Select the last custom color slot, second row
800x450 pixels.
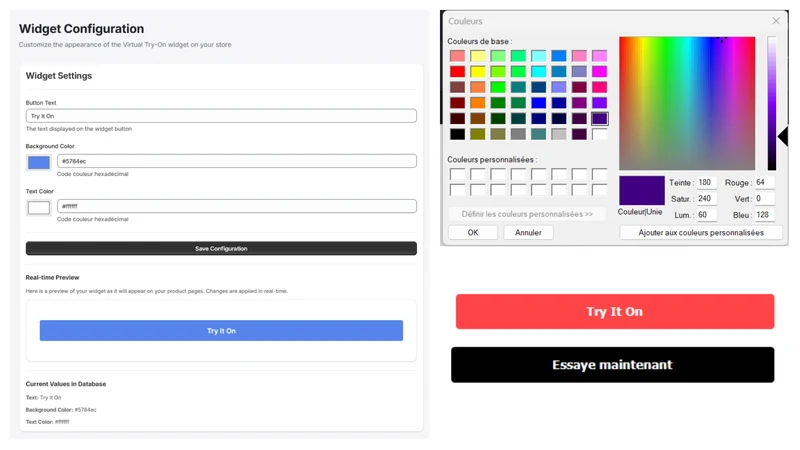coord(599,190)
